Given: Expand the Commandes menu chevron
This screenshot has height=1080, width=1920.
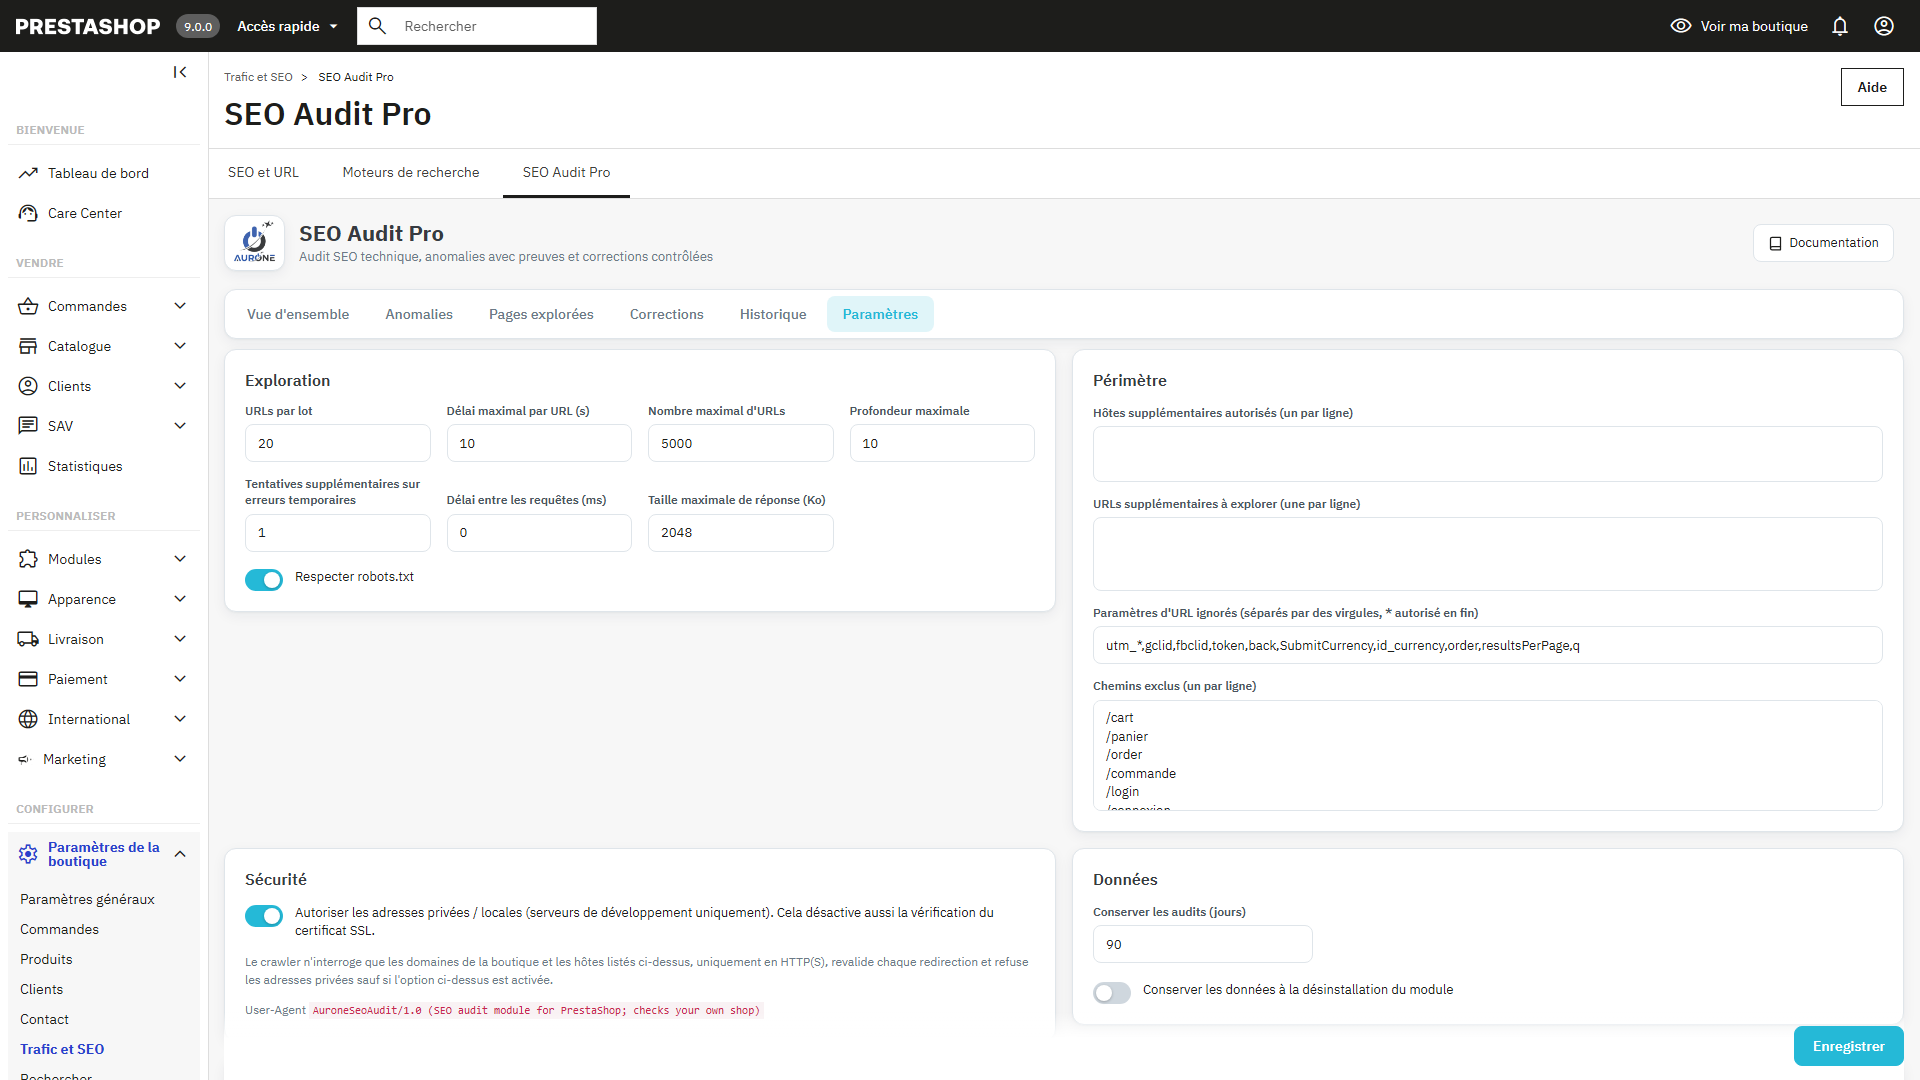Looking at the screenshot, I should coord(180,306).
